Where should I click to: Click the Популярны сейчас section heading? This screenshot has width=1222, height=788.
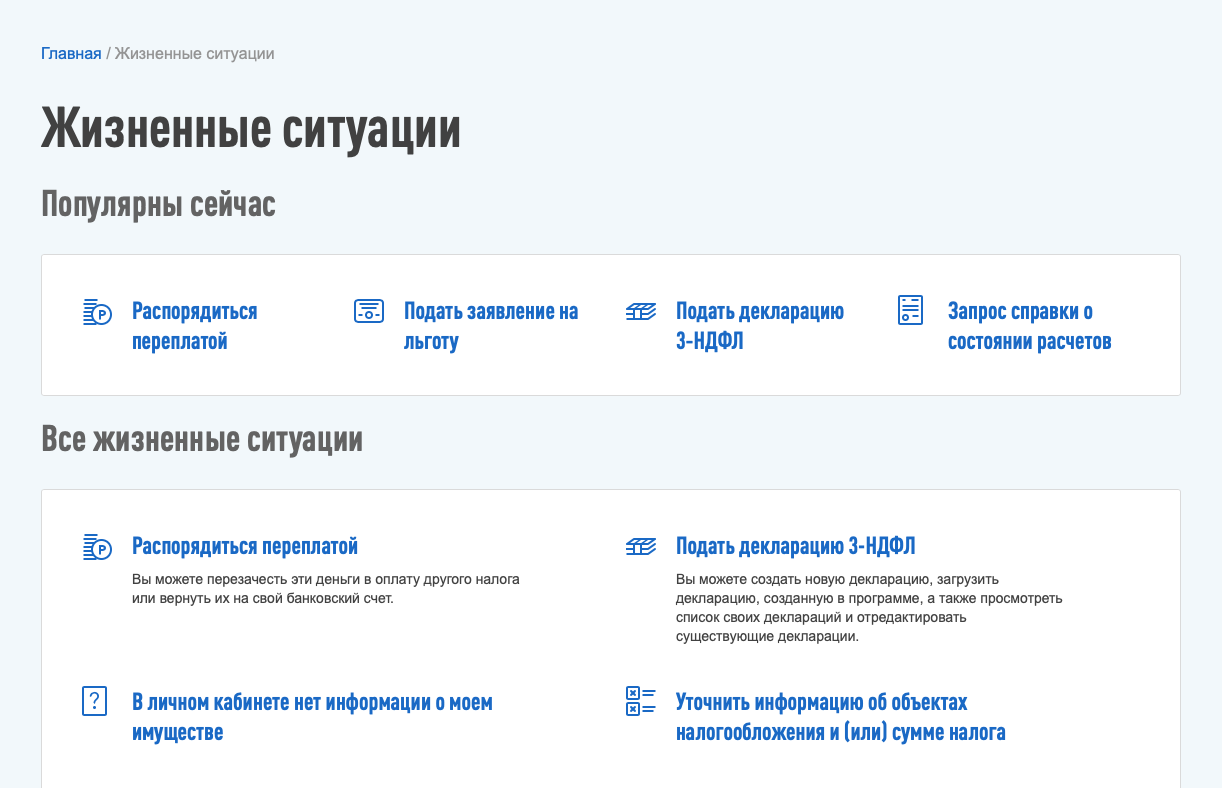[x=158, y=205]
